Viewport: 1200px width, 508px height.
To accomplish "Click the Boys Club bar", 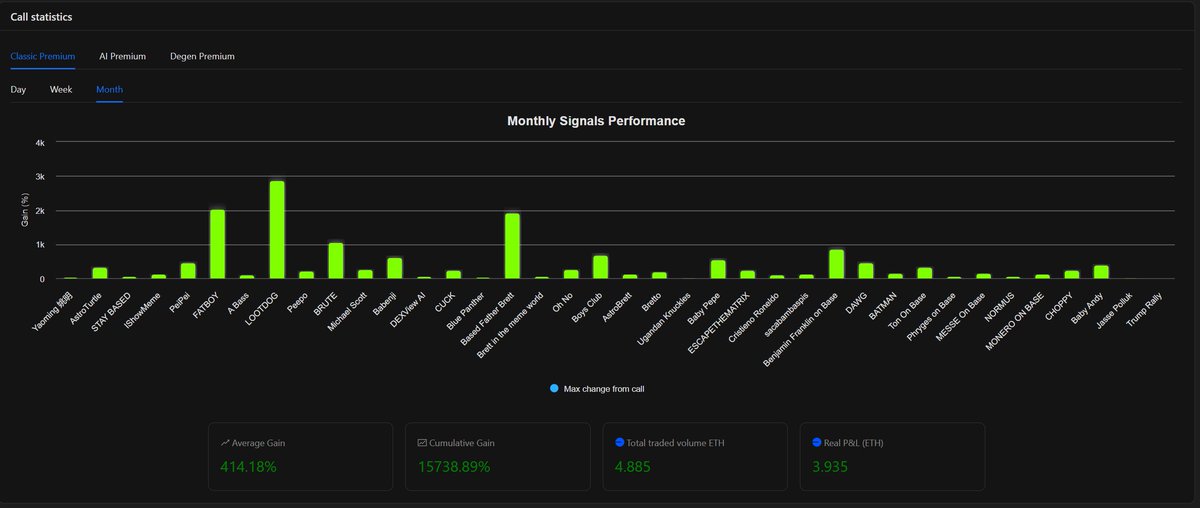I will [x=600, y=267].
